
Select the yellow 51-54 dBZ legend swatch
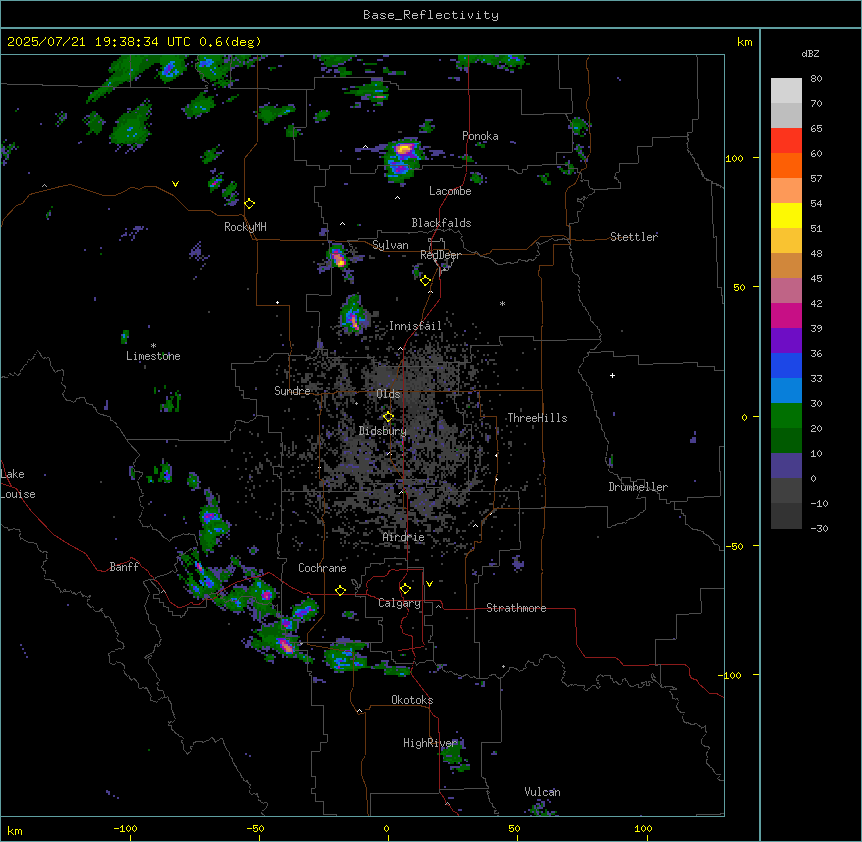pyautogui.click(x=786, y=215)
